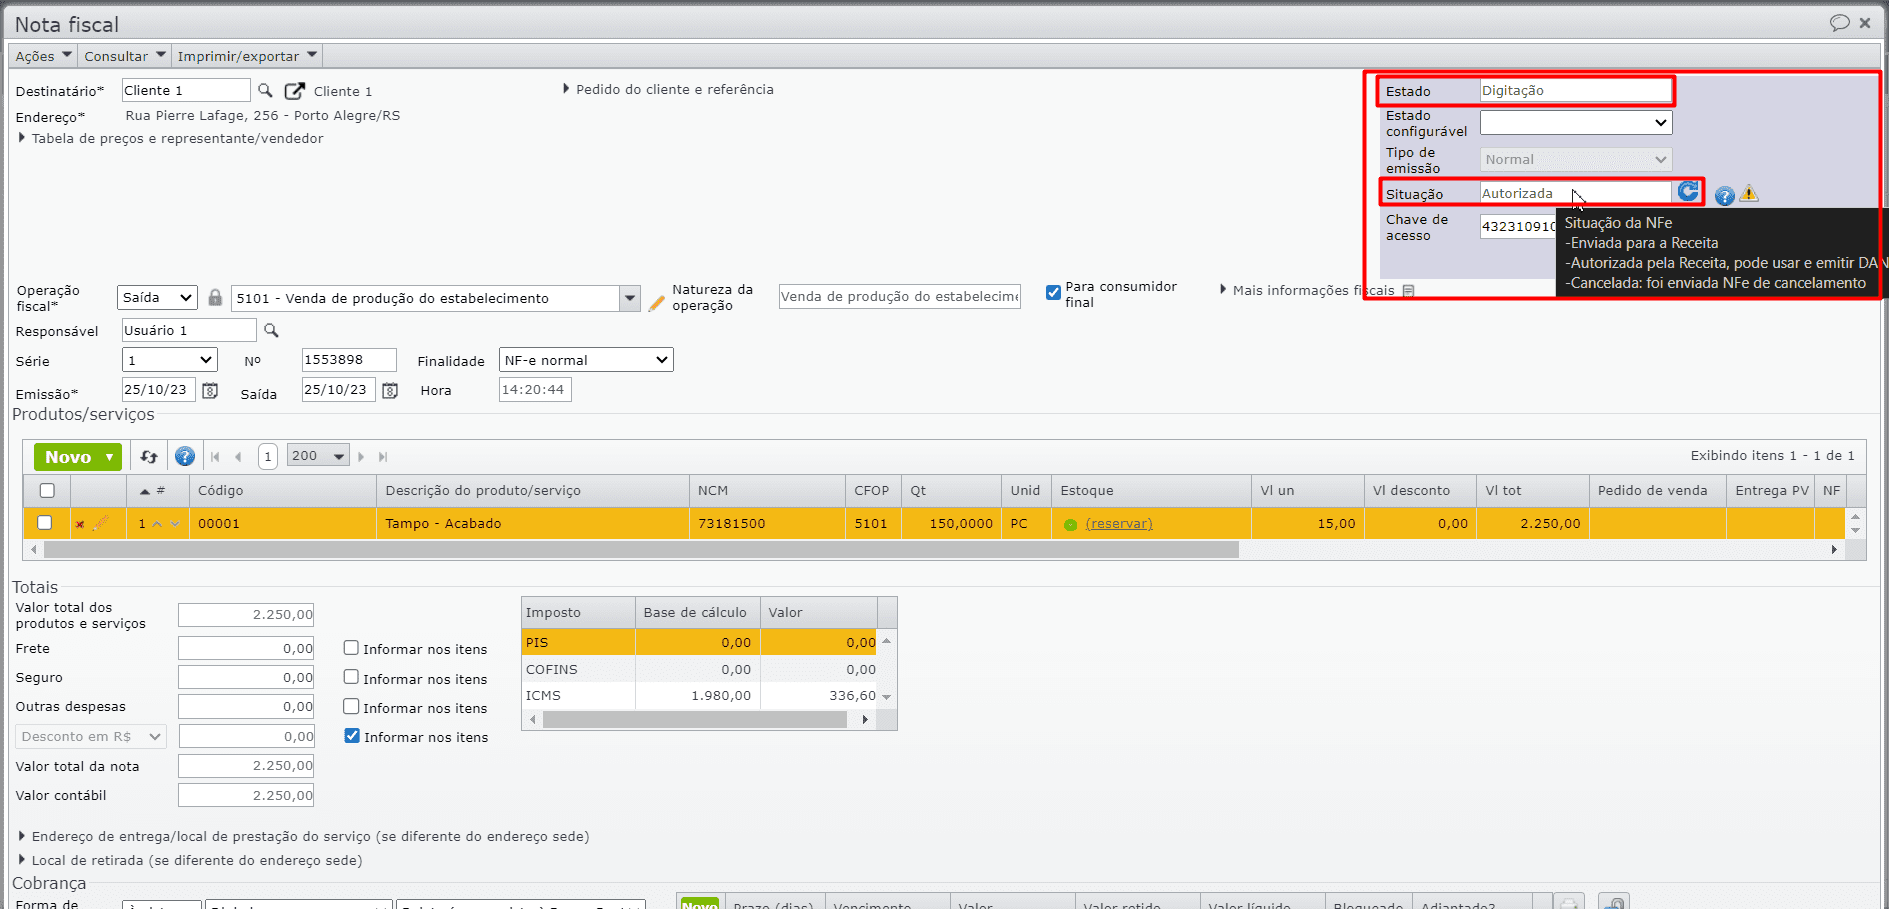Open the Imprimir/exportar menu
This screenshot has width=1889, height=909.
pos(247,57)
